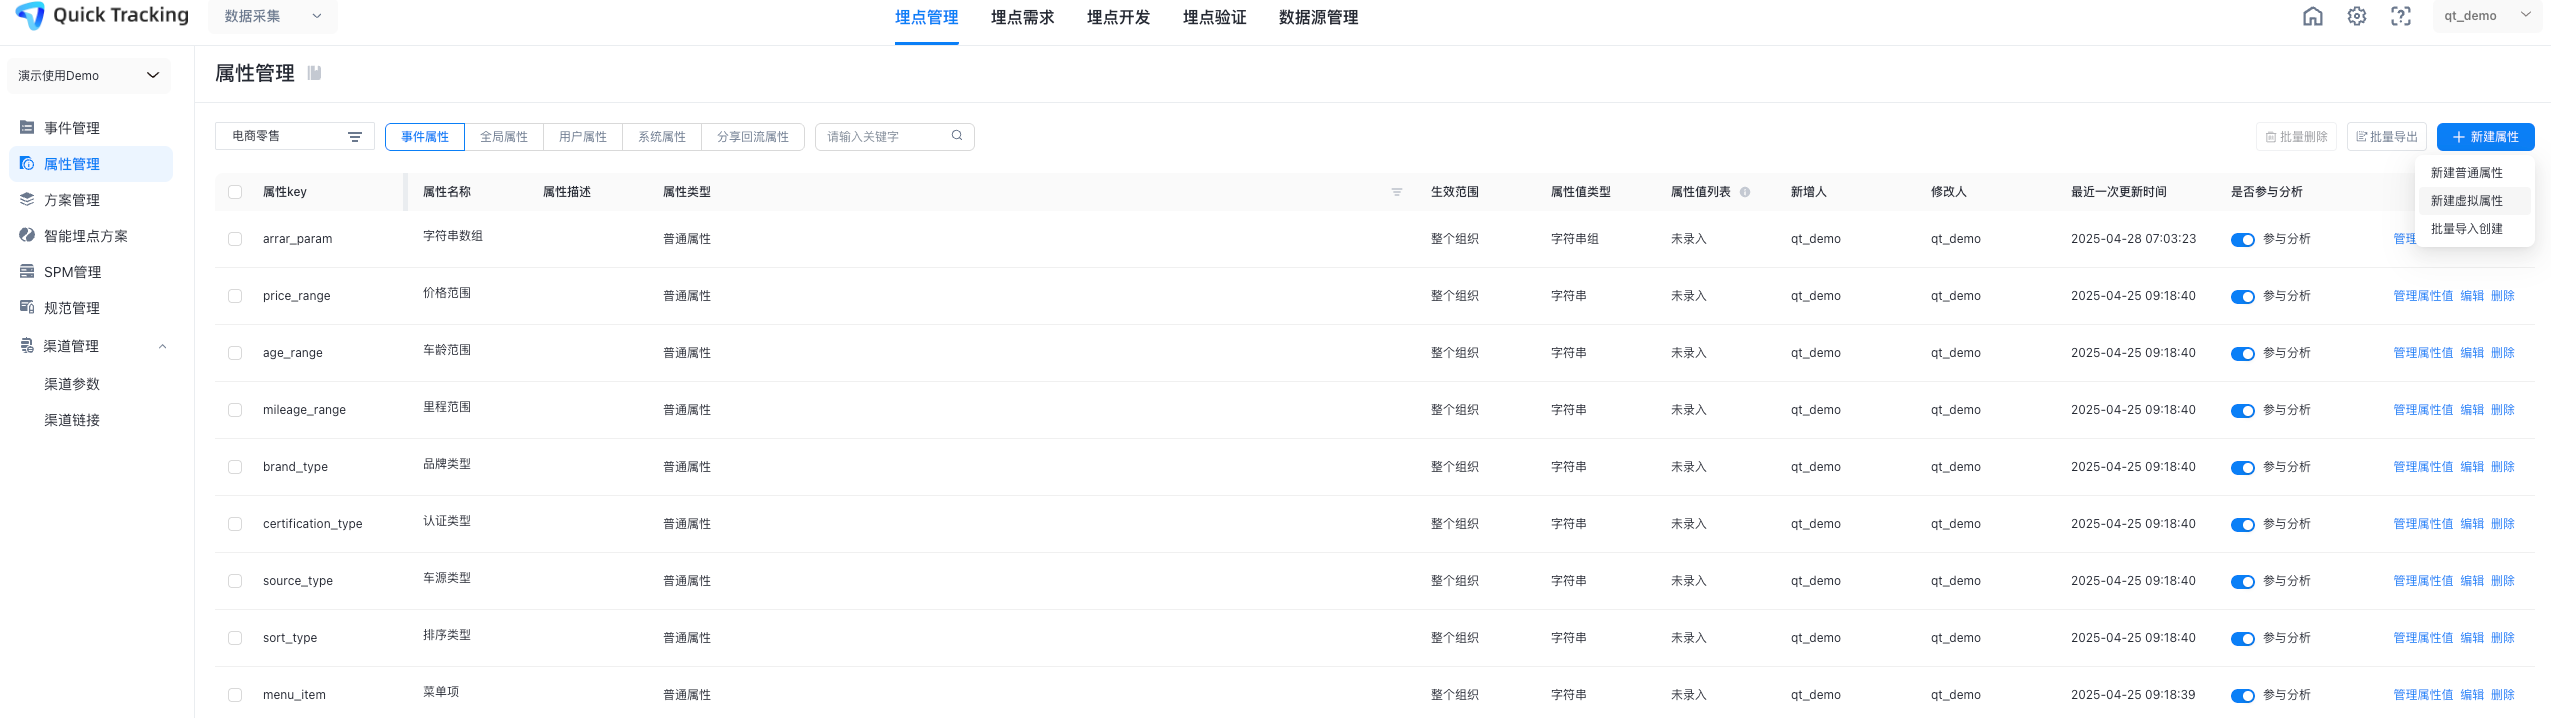Click the document icon beside 属性管理 title
Viewport: 2551px width, 718px height.
click(x=314, y=73)
